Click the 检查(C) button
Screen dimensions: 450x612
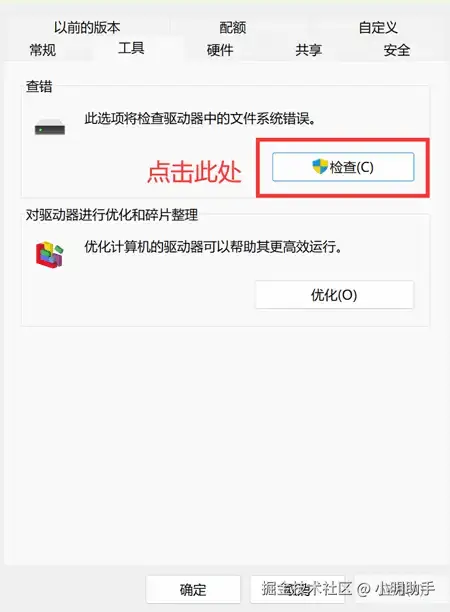343,167
